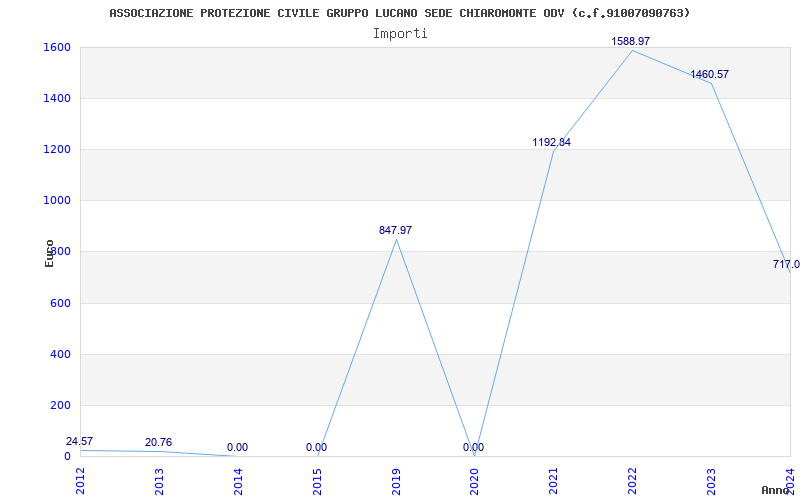Click the Euro y-axis title
This screenshot has width=800, height=500.
[49, 253]
